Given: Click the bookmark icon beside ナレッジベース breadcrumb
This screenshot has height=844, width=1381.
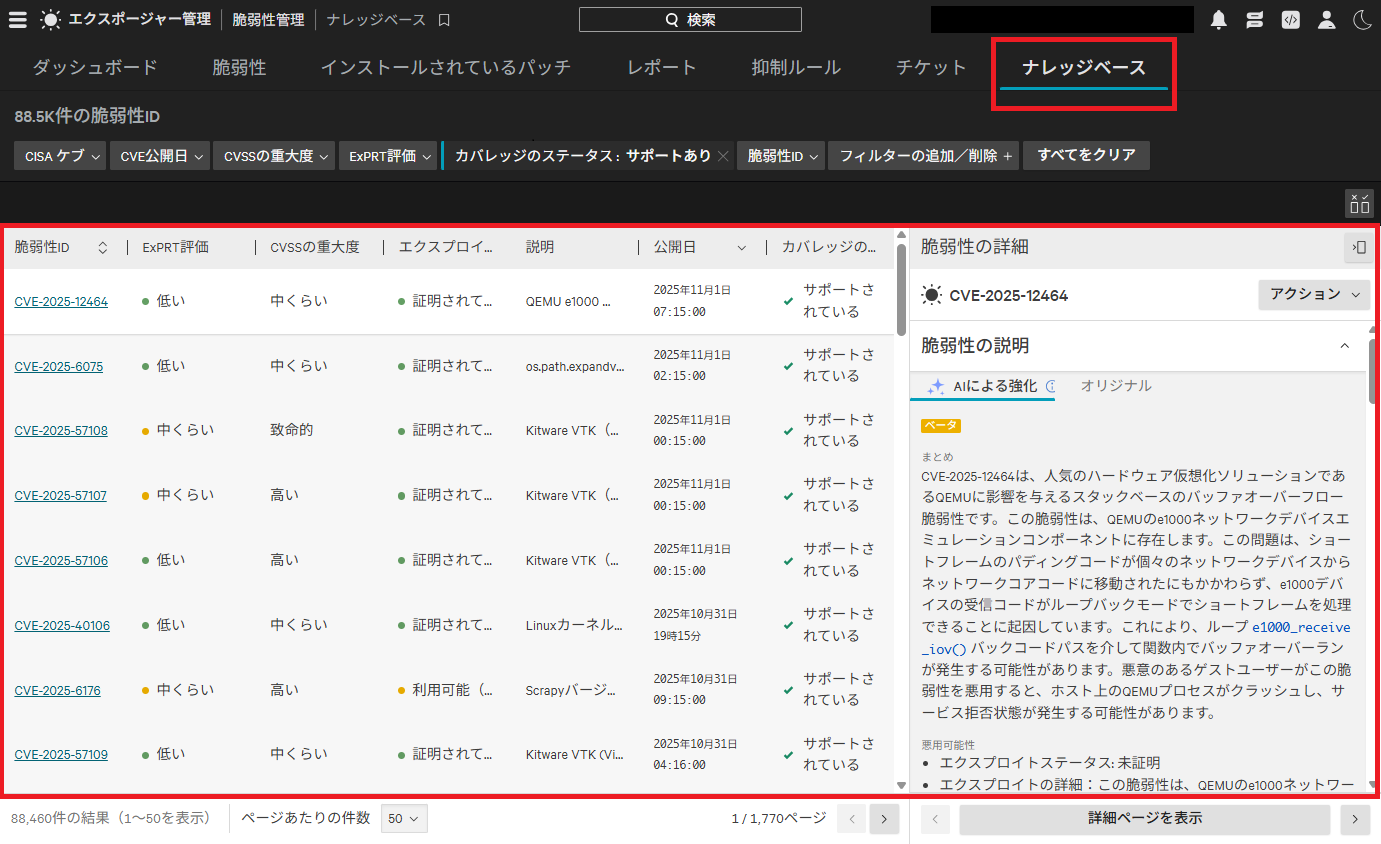Looking at the screenshot, I should [x=445, y=20].
